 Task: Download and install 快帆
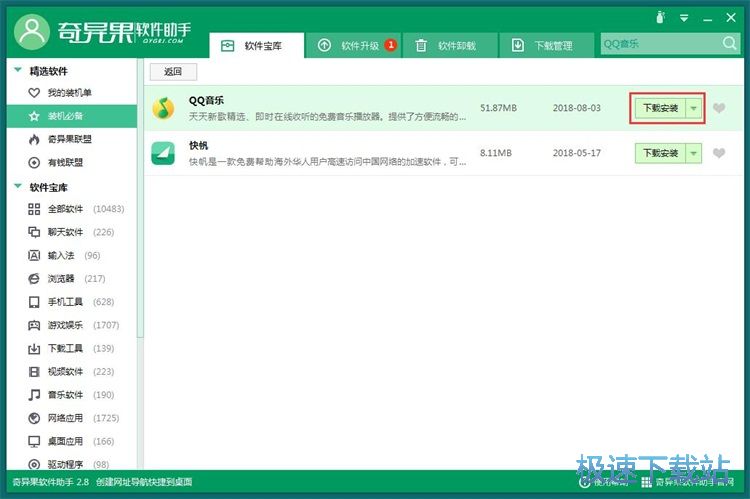(x=660, y=153)
